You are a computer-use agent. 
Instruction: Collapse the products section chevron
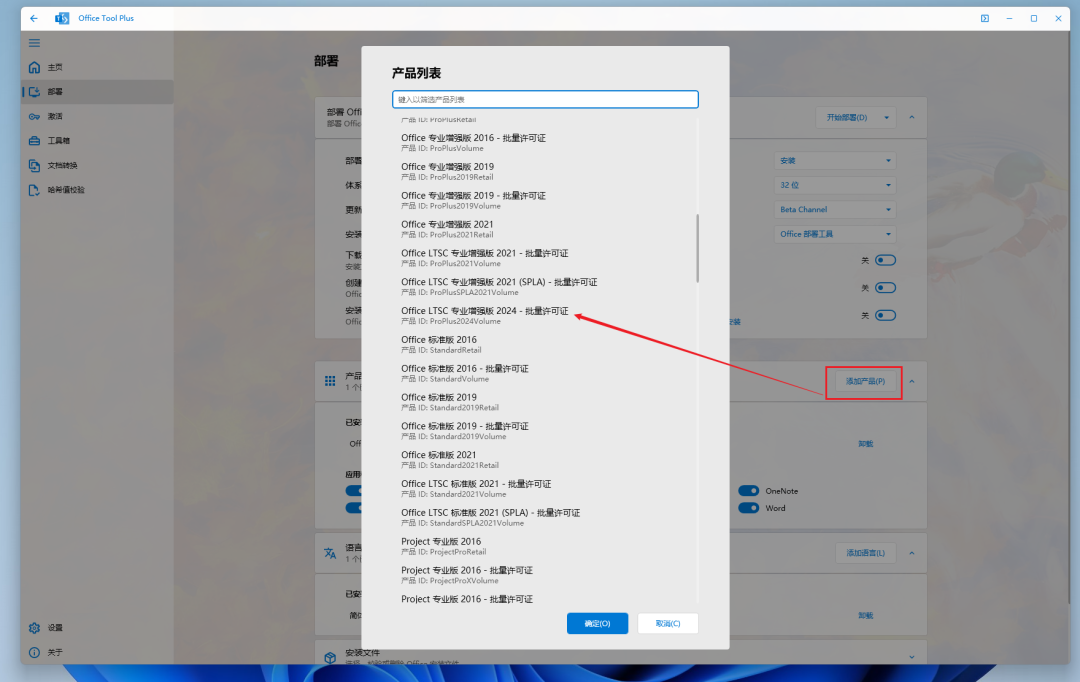912,382
